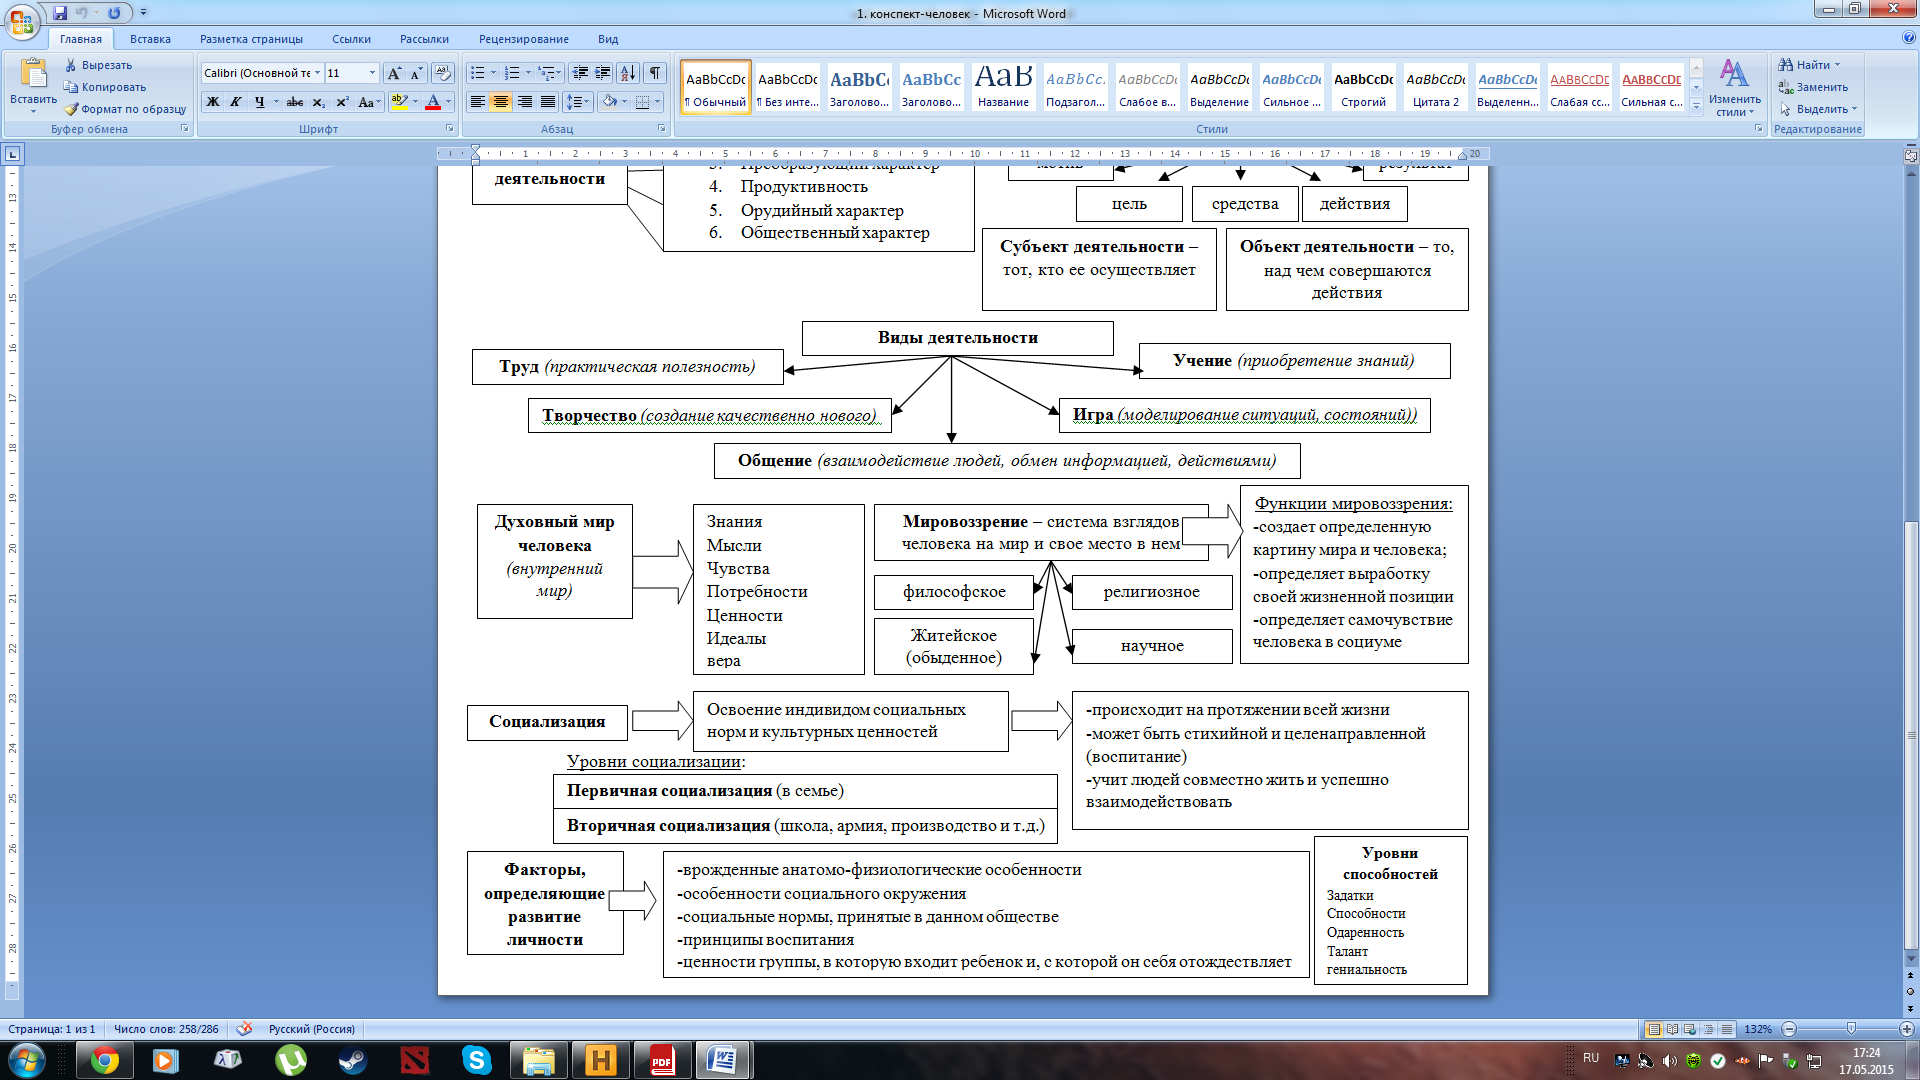Center align text
This screenshot has width=1920, height=1080.
501,102
